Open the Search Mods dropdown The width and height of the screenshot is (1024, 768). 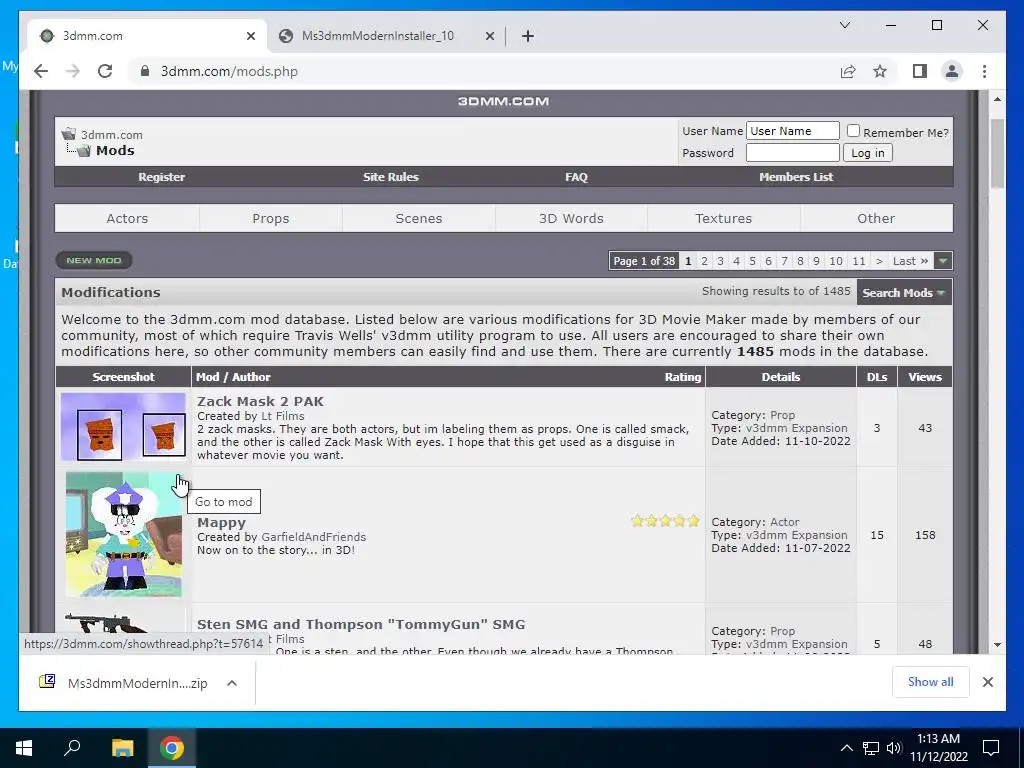[x=904, y=293]
